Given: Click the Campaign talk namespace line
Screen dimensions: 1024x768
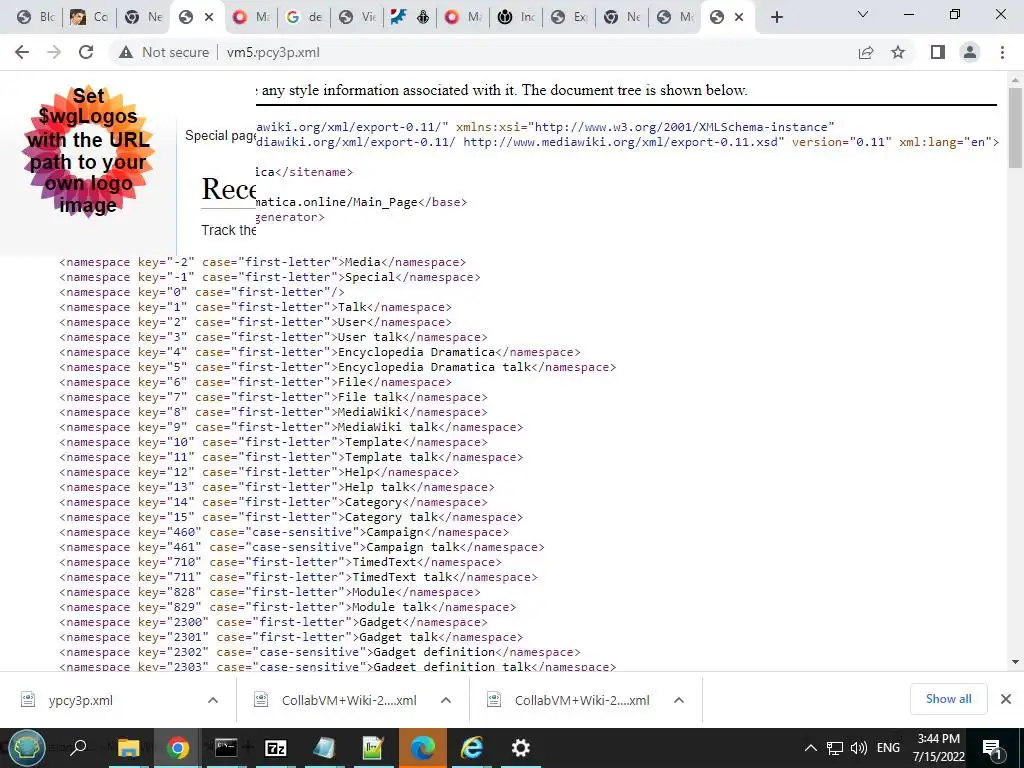Looking at the screenshot, I should 302,547.
